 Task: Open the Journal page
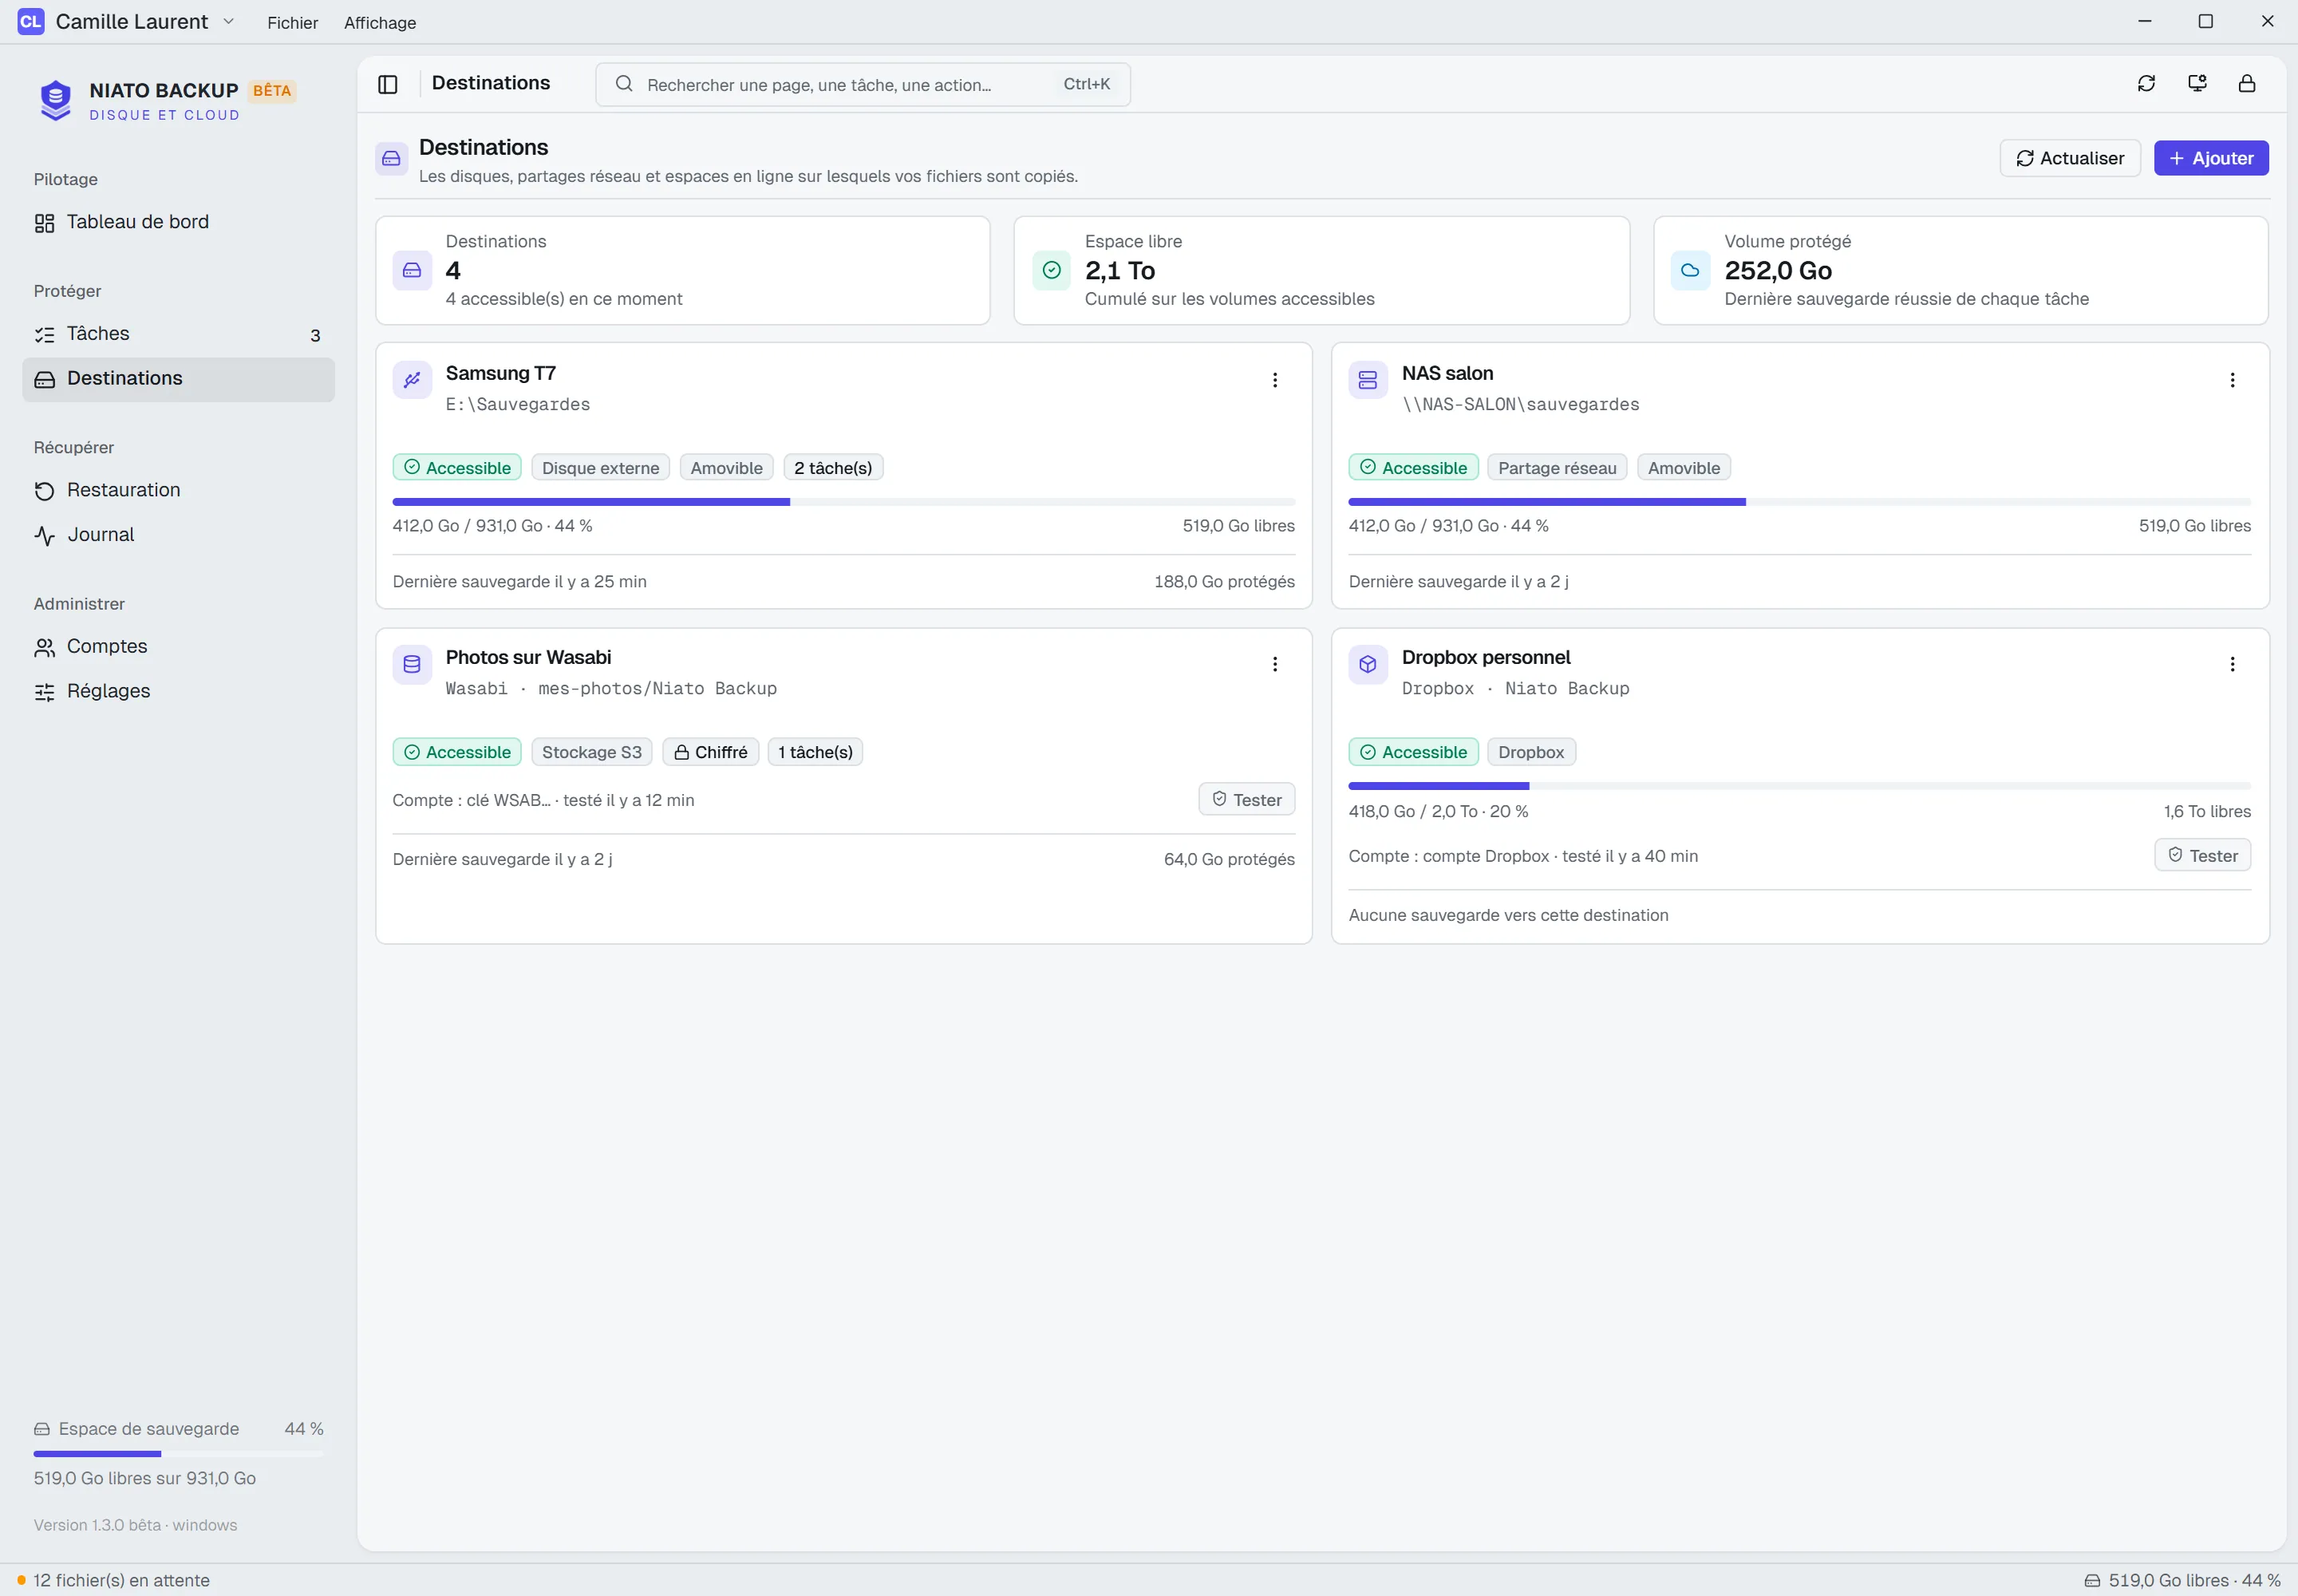click(x=178, y=535)
